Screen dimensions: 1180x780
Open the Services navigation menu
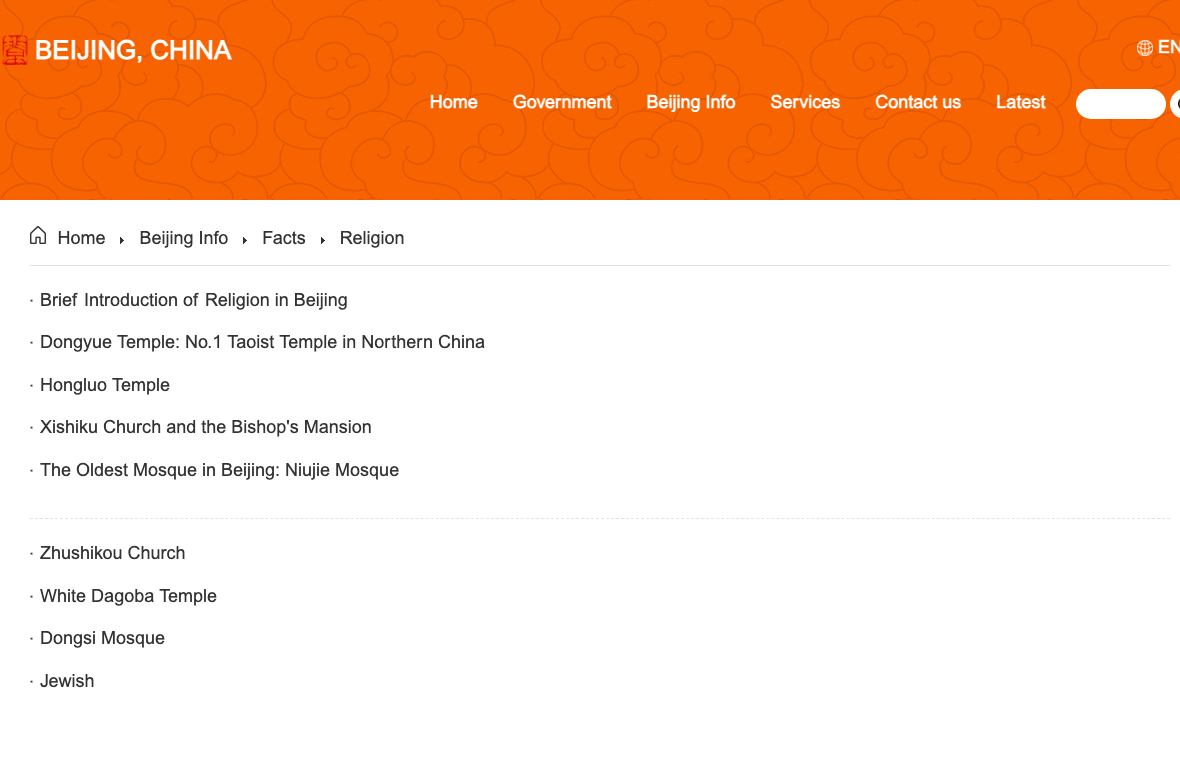coord(804,102)
